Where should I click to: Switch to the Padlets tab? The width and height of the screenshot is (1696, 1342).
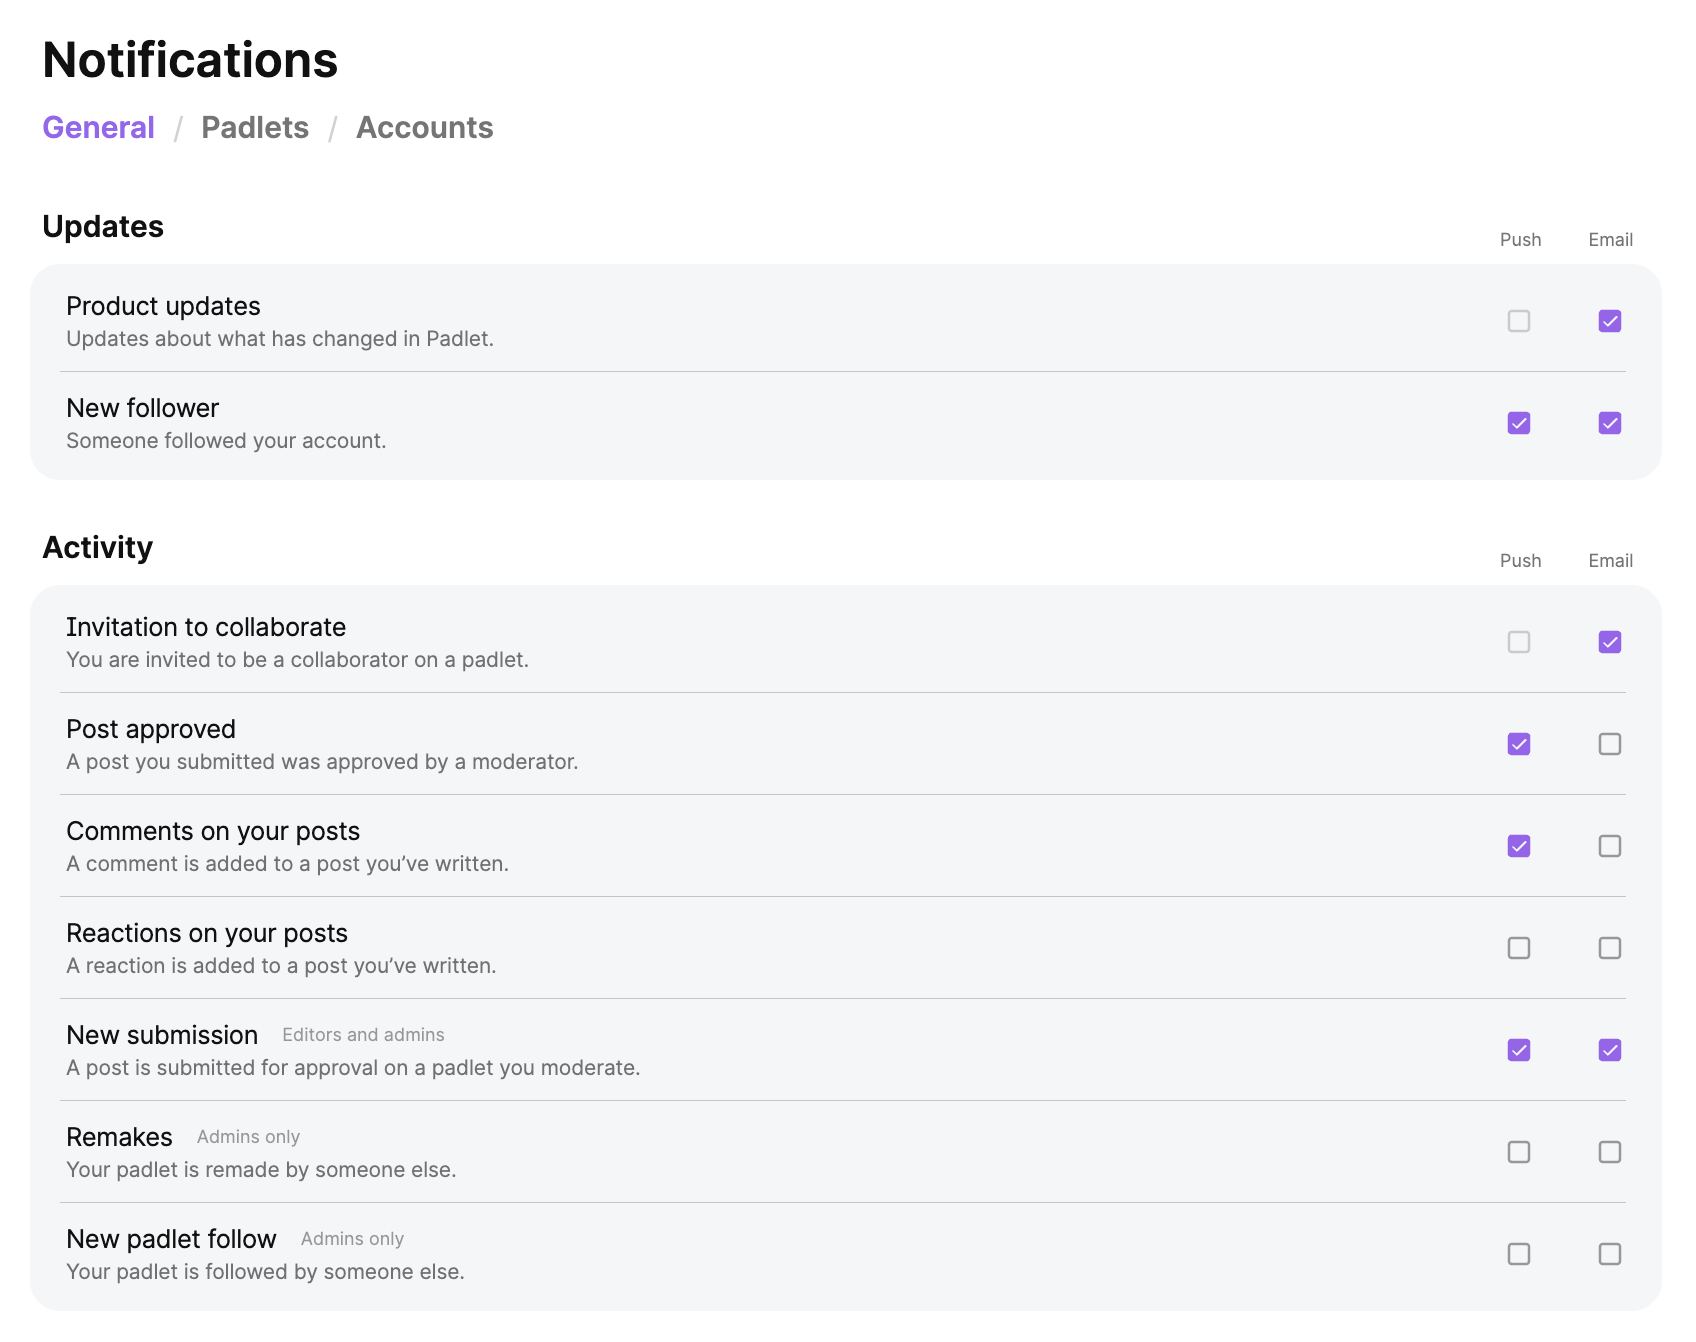point(255,127)
